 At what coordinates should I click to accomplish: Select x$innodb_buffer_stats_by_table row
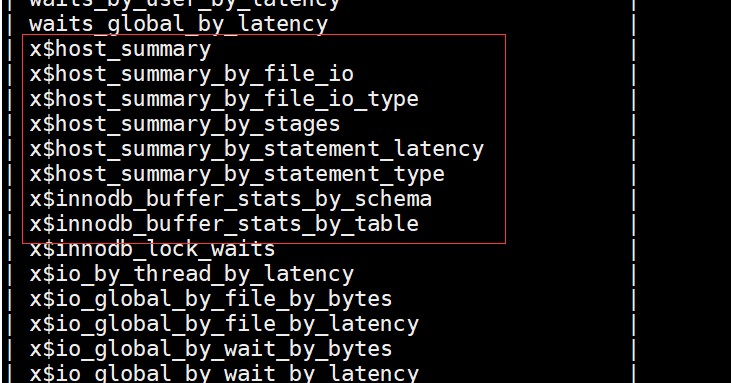click(224, 224)
